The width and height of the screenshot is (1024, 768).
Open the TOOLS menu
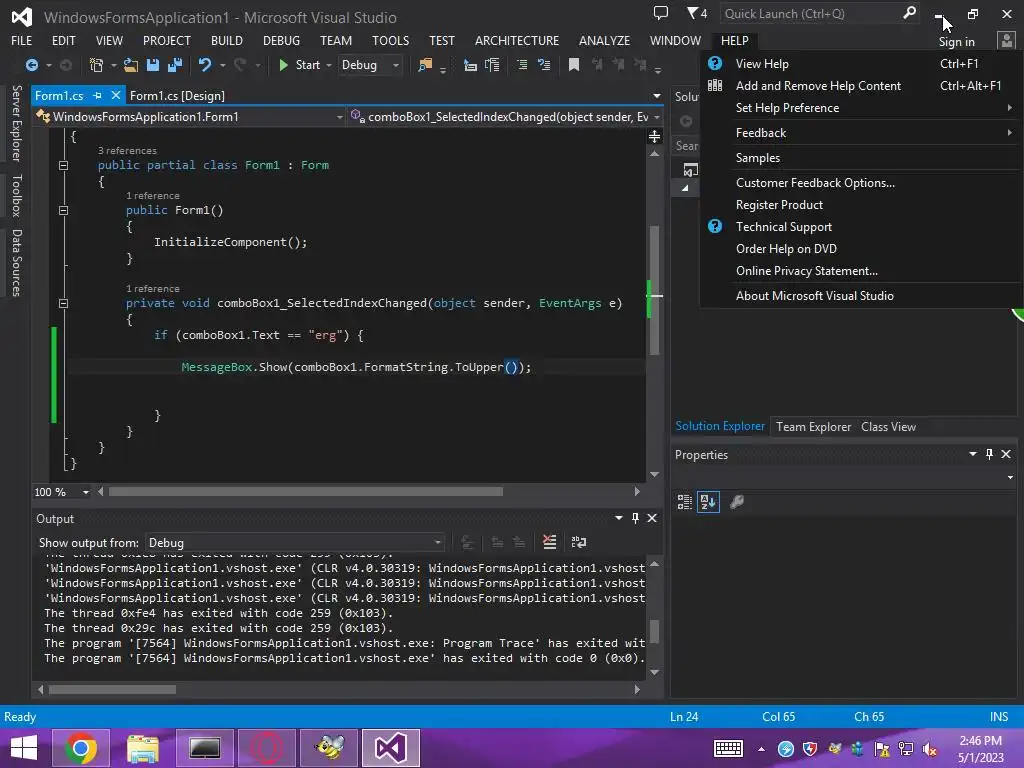coord(391,40)
